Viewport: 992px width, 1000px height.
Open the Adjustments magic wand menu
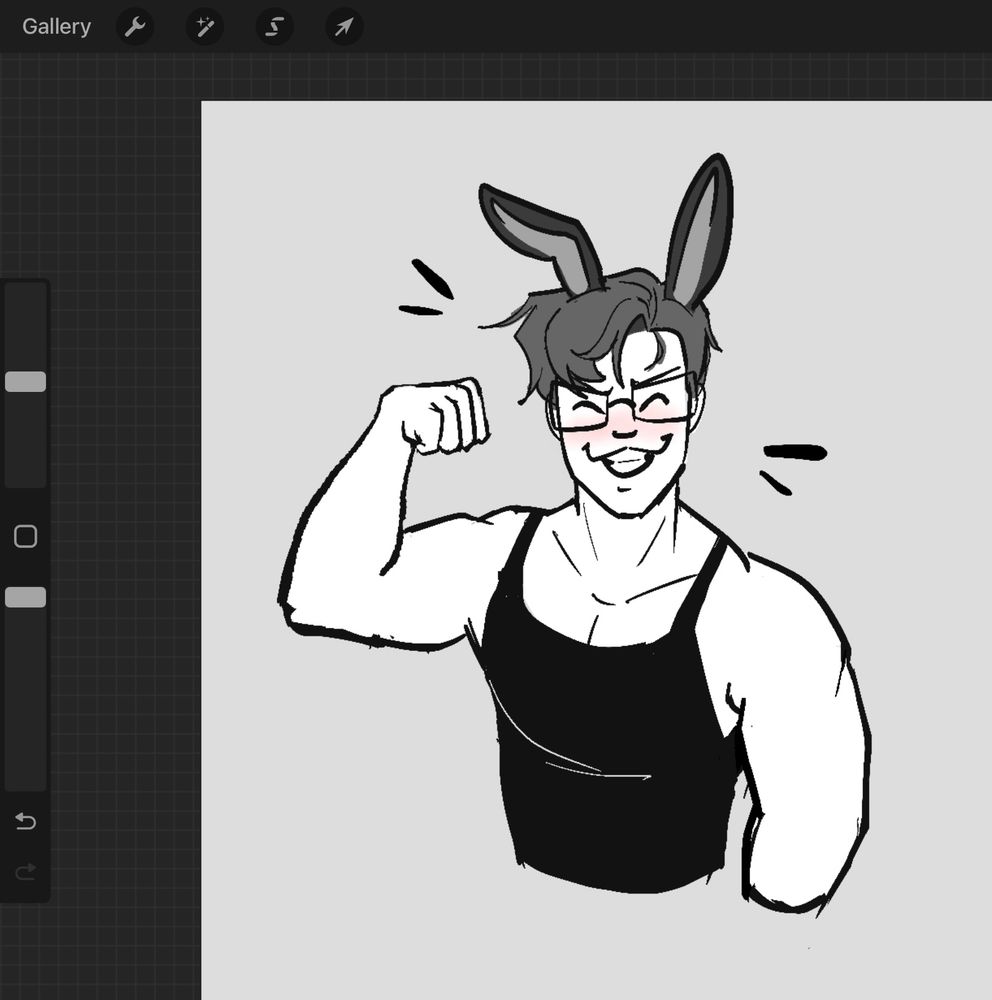coord(204,27)
